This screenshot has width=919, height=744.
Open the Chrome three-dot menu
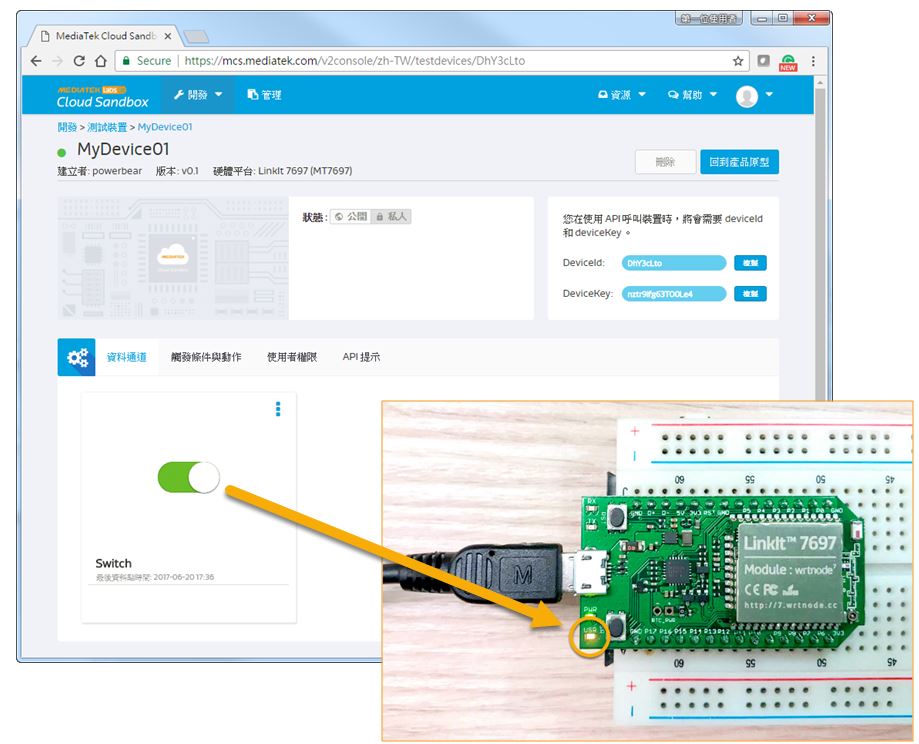click(x=813, y=61)
